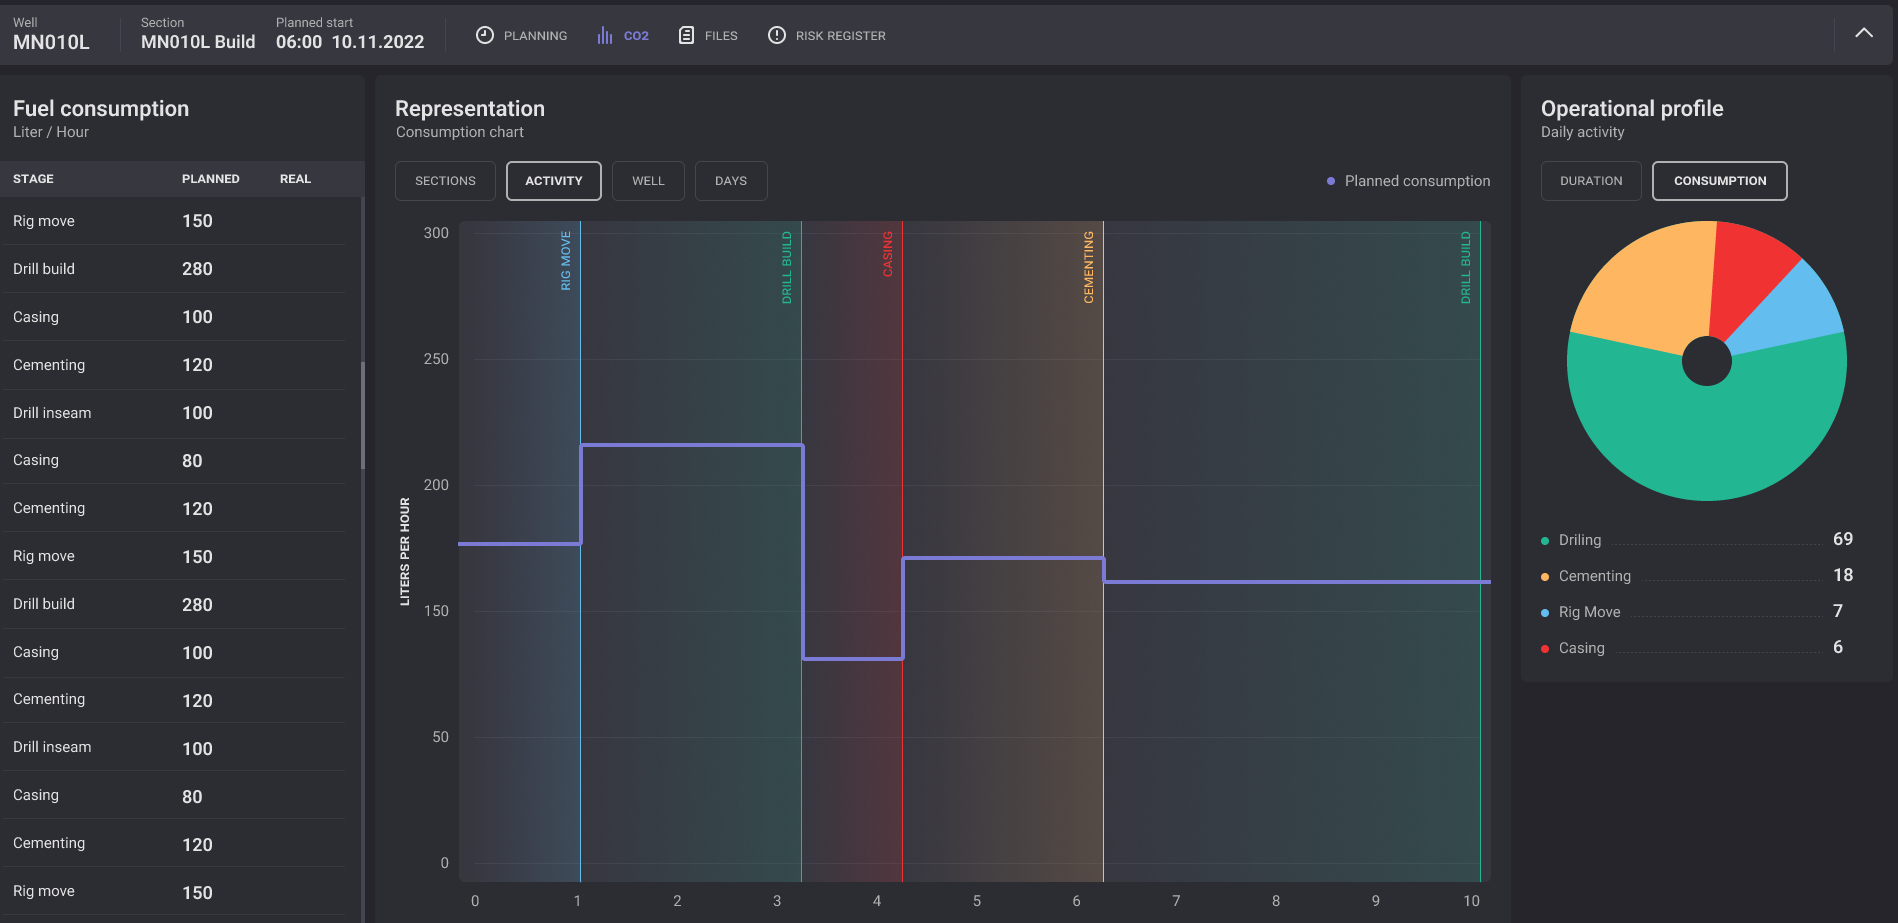The width and height of the screenshot is (1898, 923).
Task: Switch chart to Sections view
Action: [x=445, y=181]
